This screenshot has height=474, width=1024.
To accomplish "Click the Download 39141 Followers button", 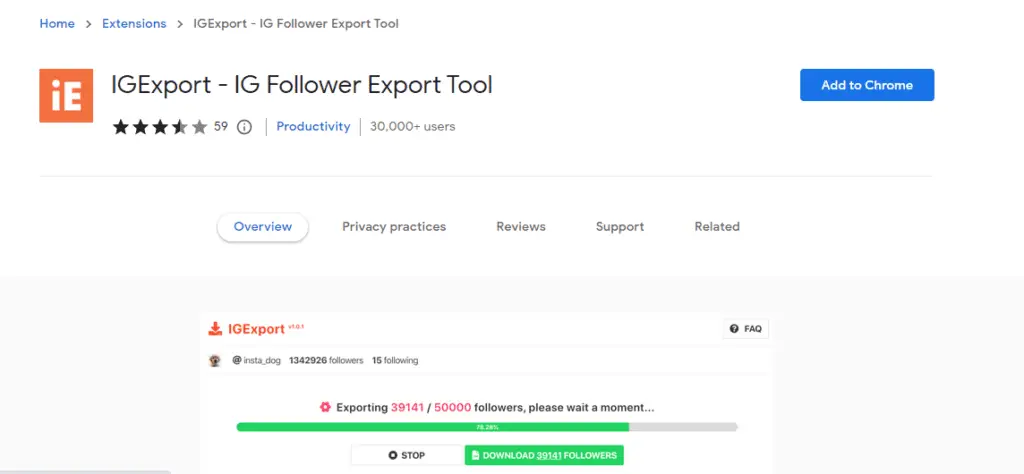I will pos(544,455).
